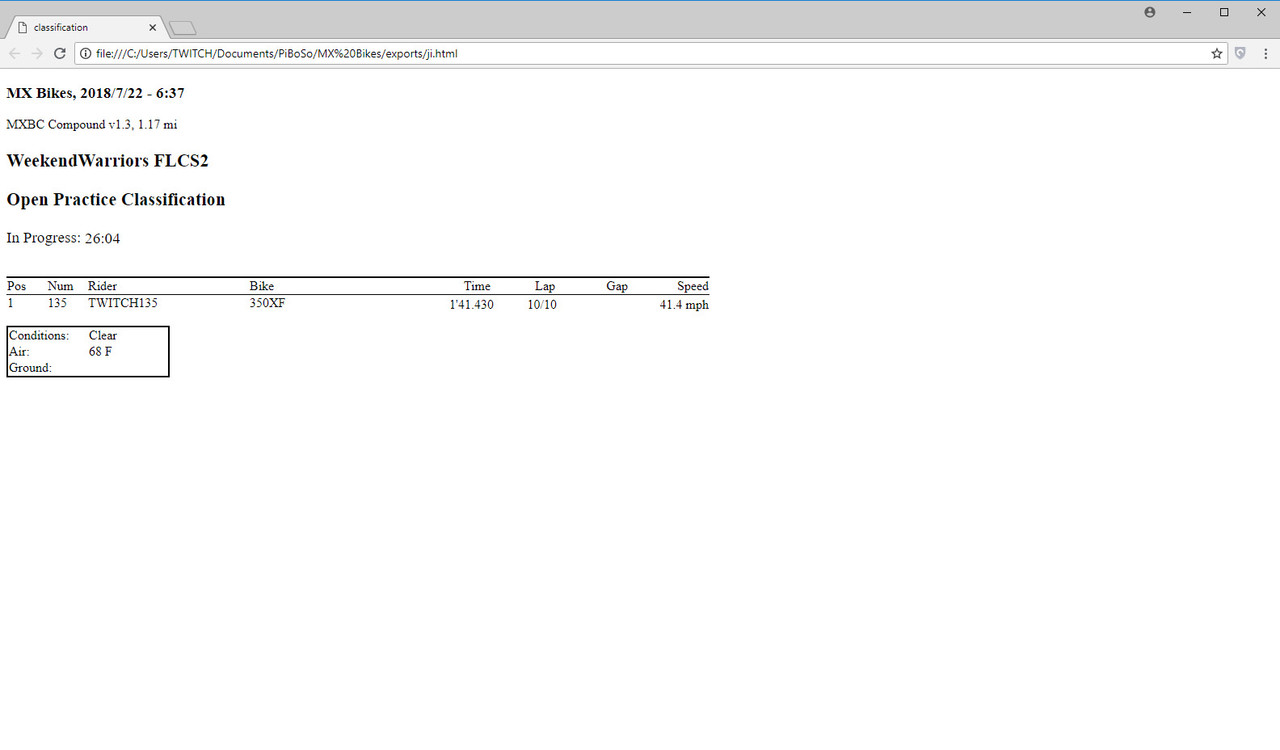
Task: Click the 'MX Bikes, 2018/7/22 - 6:37' heading
Action: pyautogui.click(x=95, y=93)
